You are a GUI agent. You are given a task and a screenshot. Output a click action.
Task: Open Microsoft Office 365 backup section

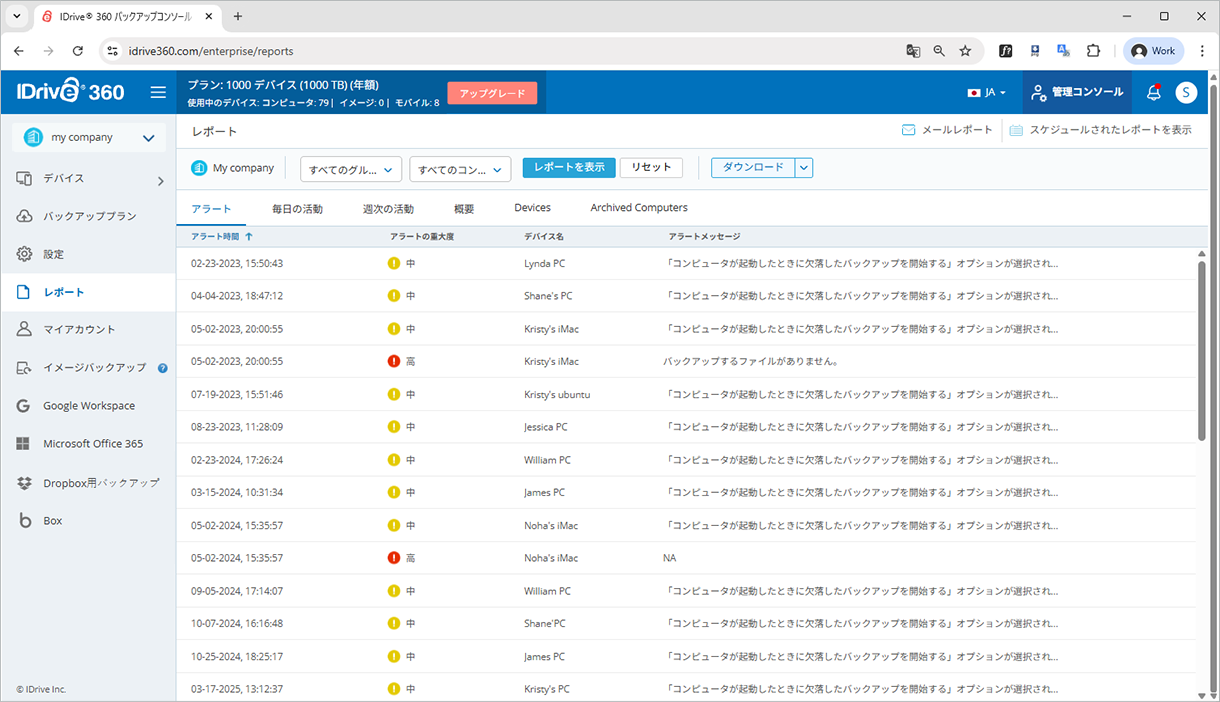point(92,444)
